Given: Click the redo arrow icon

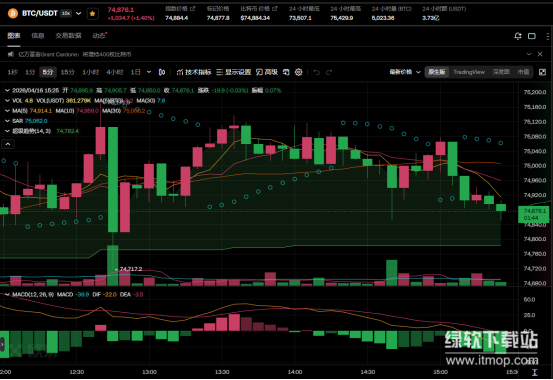Looking at the screenshot, I should click(x=329, y=72).
